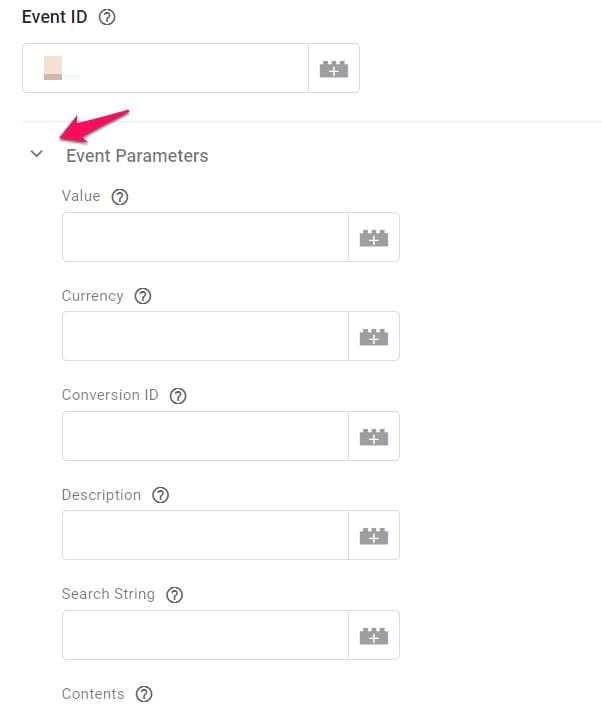
Task: Show help tooltip for Contents
Action: tap(144, 694)
